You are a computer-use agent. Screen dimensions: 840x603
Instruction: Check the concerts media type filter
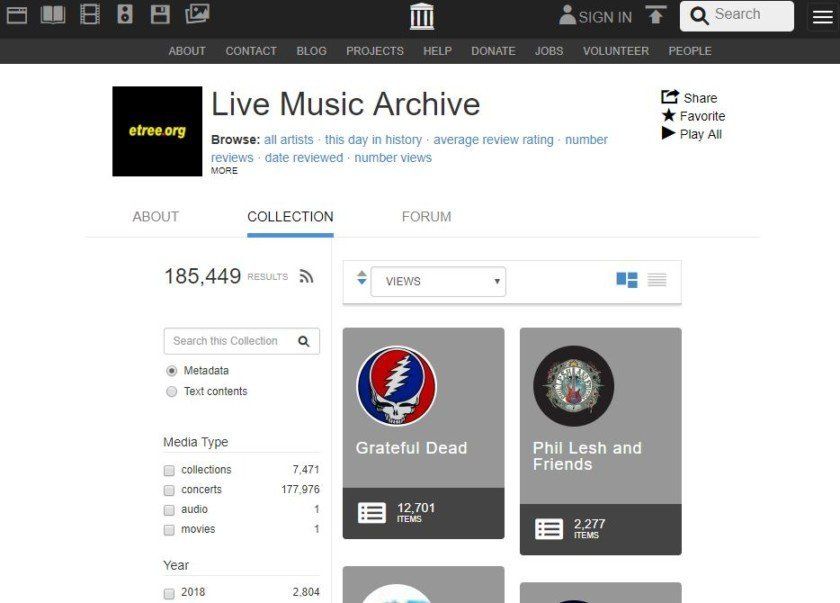(x=169, y=490)
